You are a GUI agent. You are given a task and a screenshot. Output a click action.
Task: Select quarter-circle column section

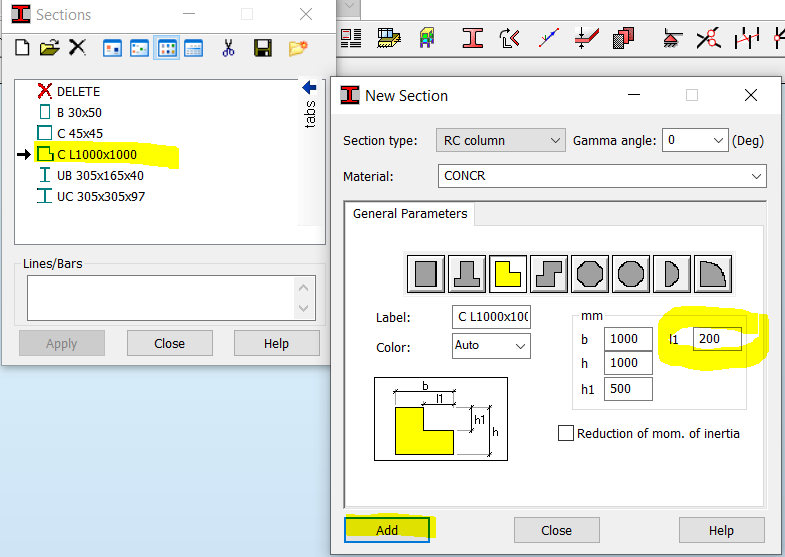pos(713,274)
